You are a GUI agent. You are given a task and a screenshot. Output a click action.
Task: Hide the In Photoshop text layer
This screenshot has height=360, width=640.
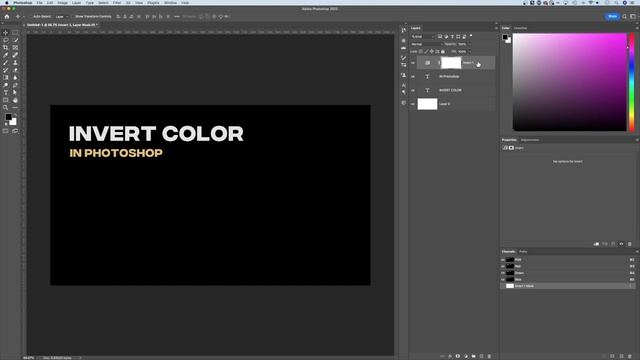pyautogui.click(x=413, y=77)
